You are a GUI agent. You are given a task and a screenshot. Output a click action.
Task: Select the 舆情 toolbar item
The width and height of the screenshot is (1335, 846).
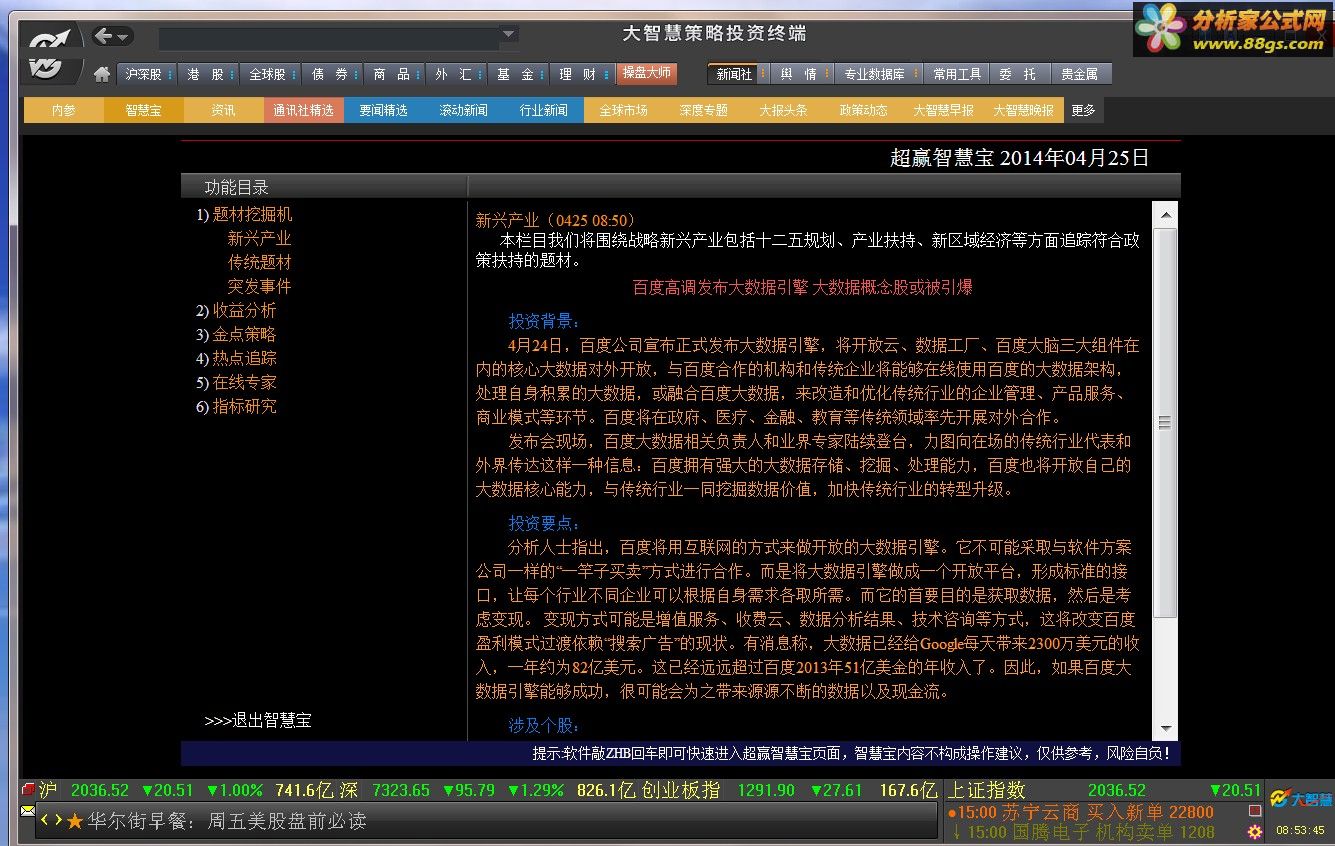tap(801, 74)
